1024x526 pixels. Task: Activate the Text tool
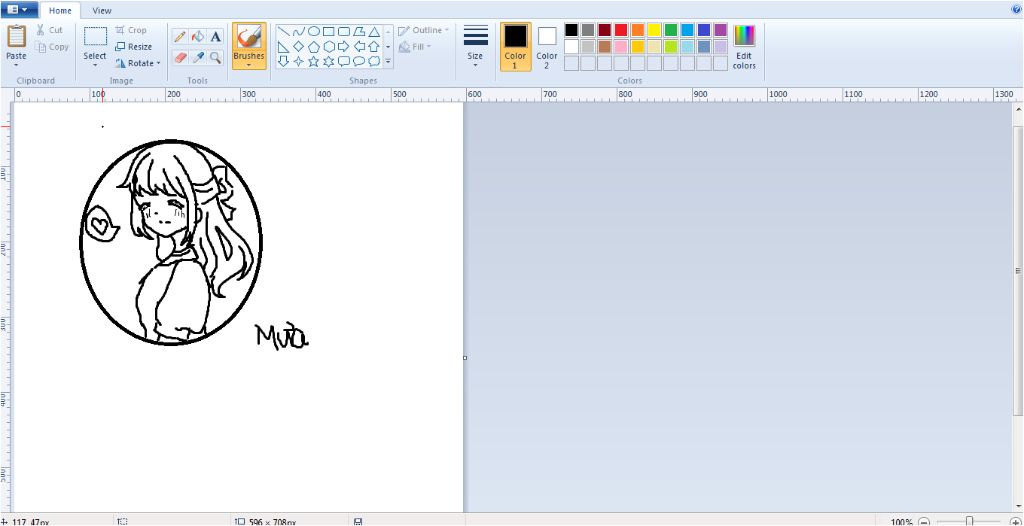tap(216, 37)
